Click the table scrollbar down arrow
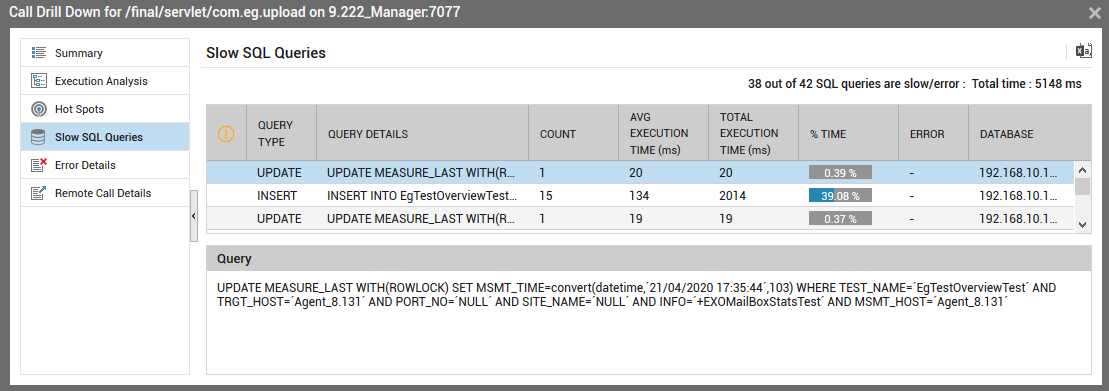This screenshot has width=1109, height=391. (1081, 224)
